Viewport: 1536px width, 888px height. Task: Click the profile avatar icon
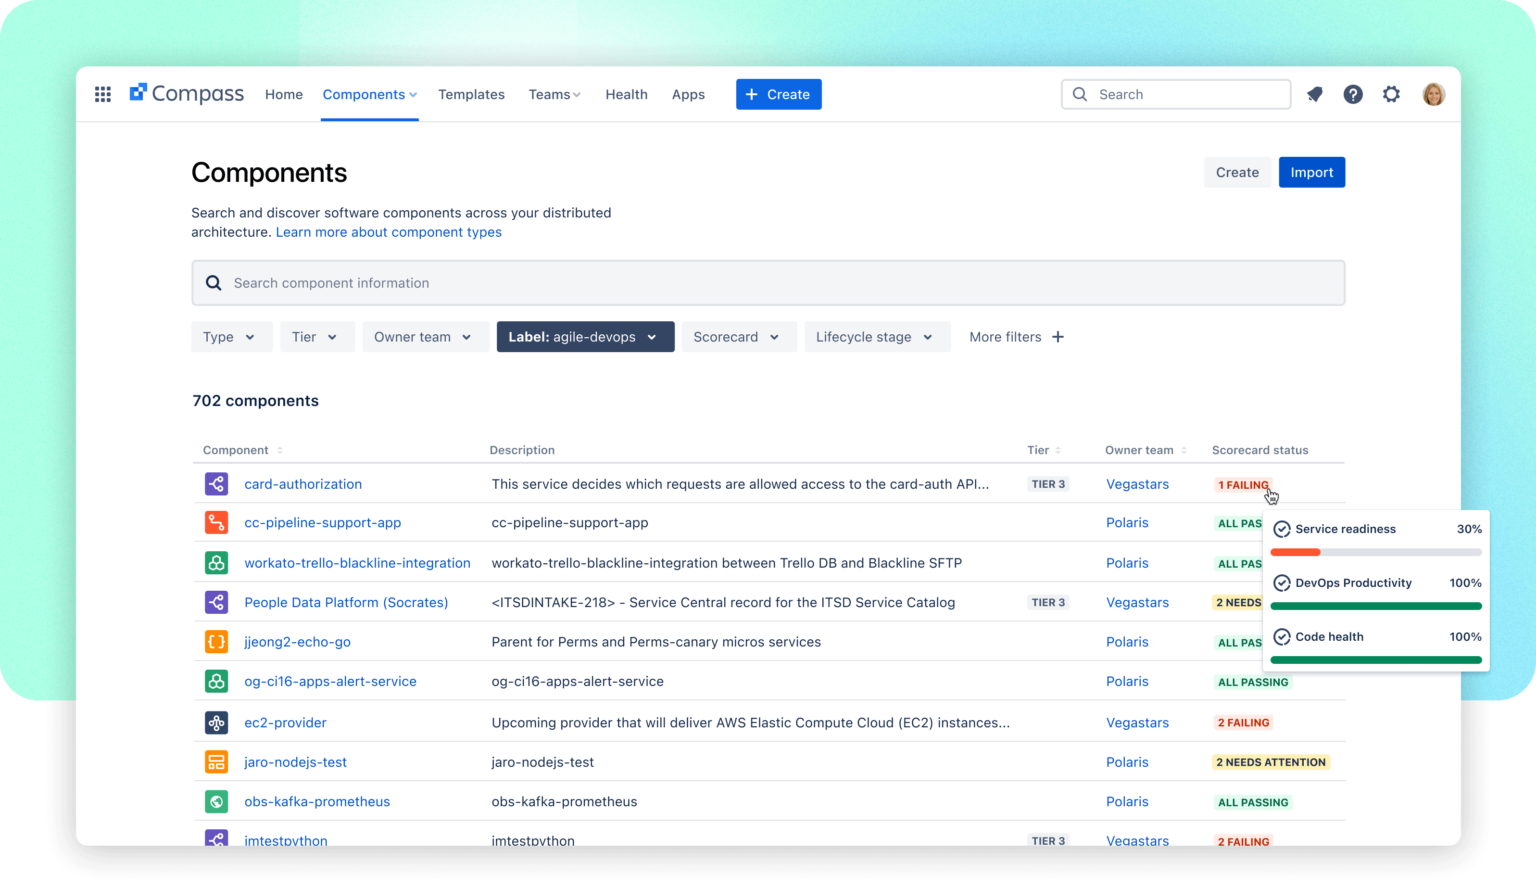click(1433, 94)
